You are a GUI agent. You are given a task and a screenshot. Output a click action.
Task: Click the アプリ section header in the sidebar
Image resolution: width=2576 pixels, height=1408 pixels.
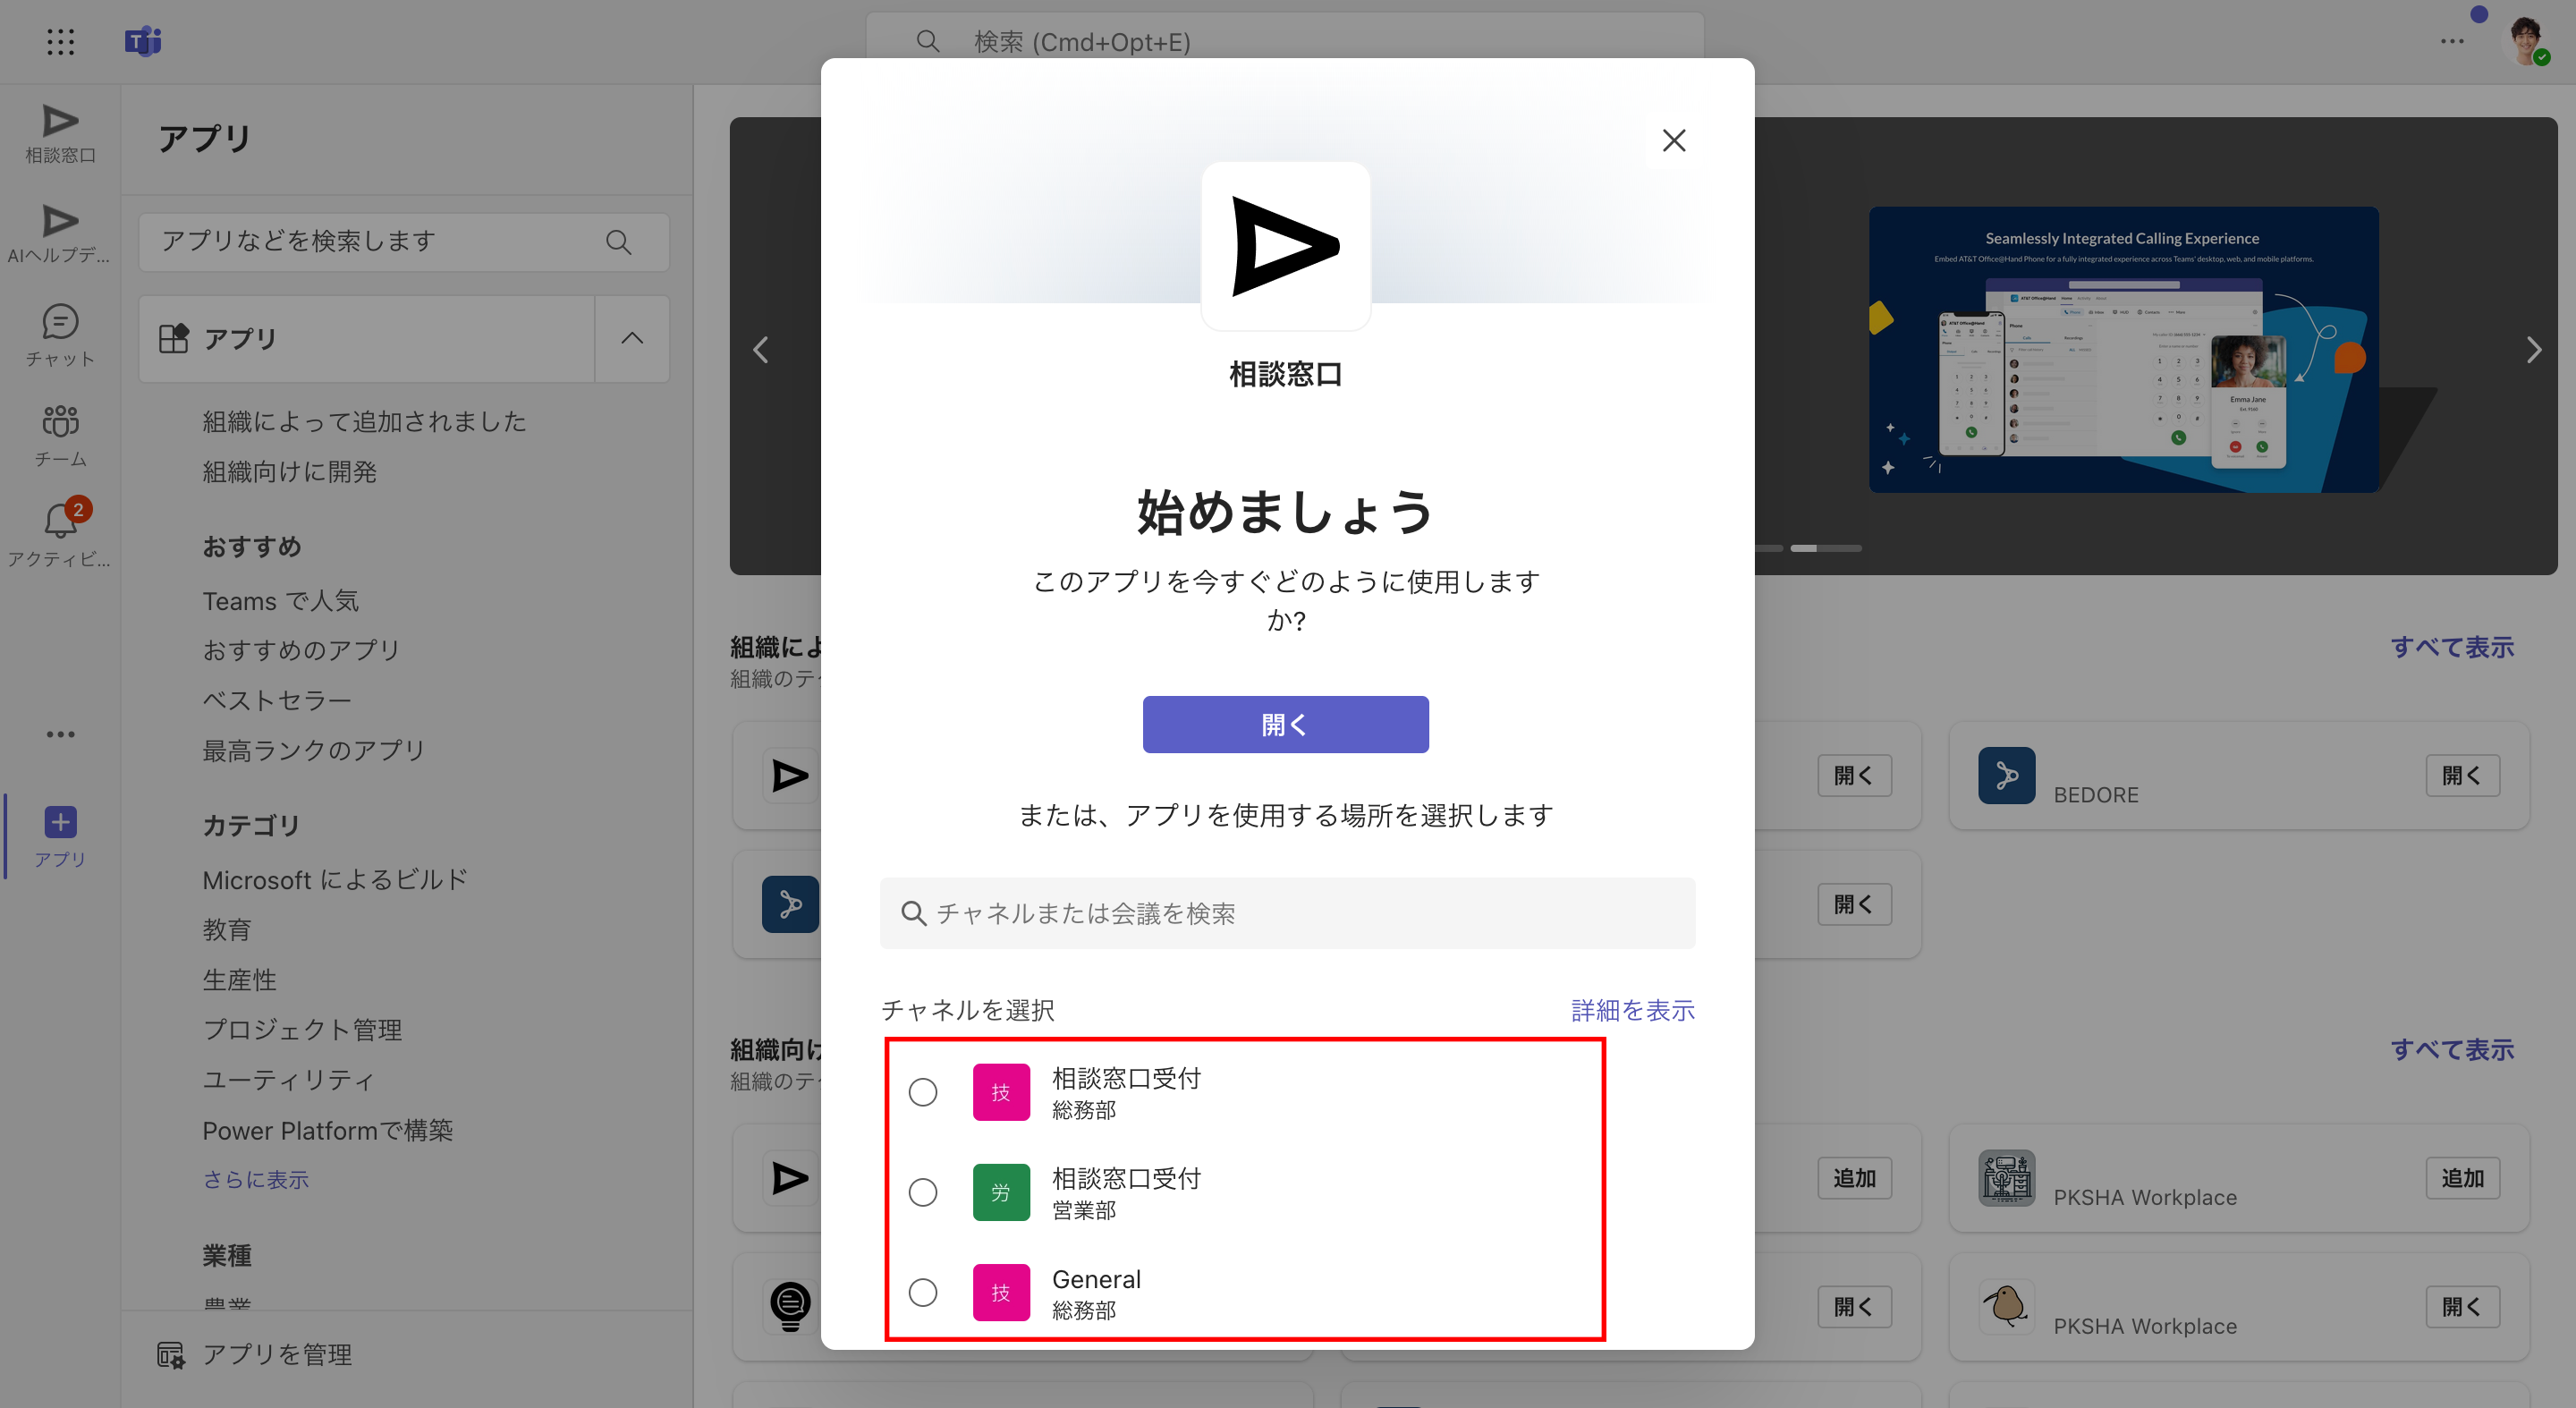tap(367, 338)
